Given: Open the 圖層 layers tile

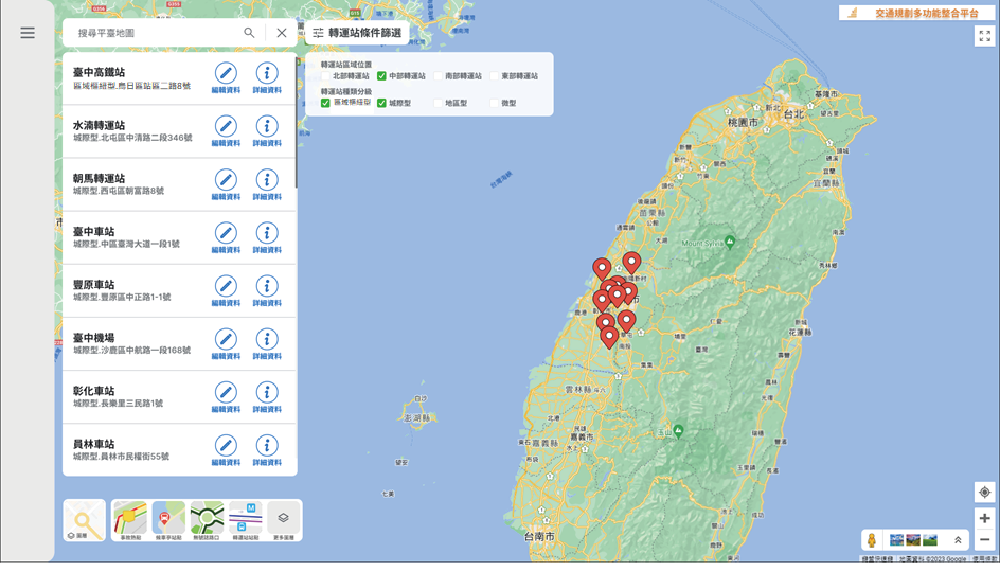Looking at the screenshot, I should pyautogui.click(x=85, y=520).
